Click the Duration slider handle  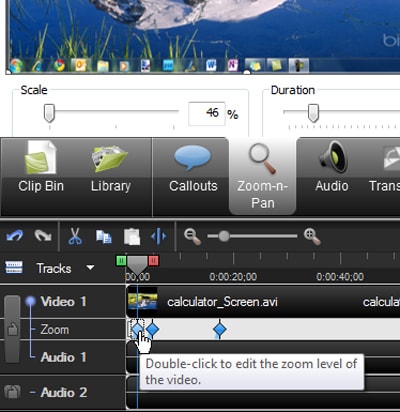(313, 113)
